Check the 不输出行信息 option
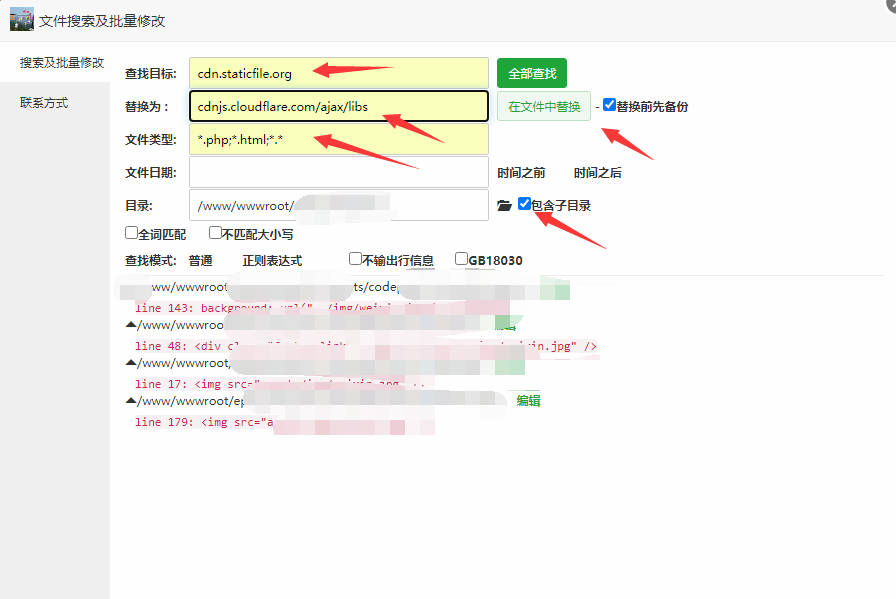 pos(355,259)
